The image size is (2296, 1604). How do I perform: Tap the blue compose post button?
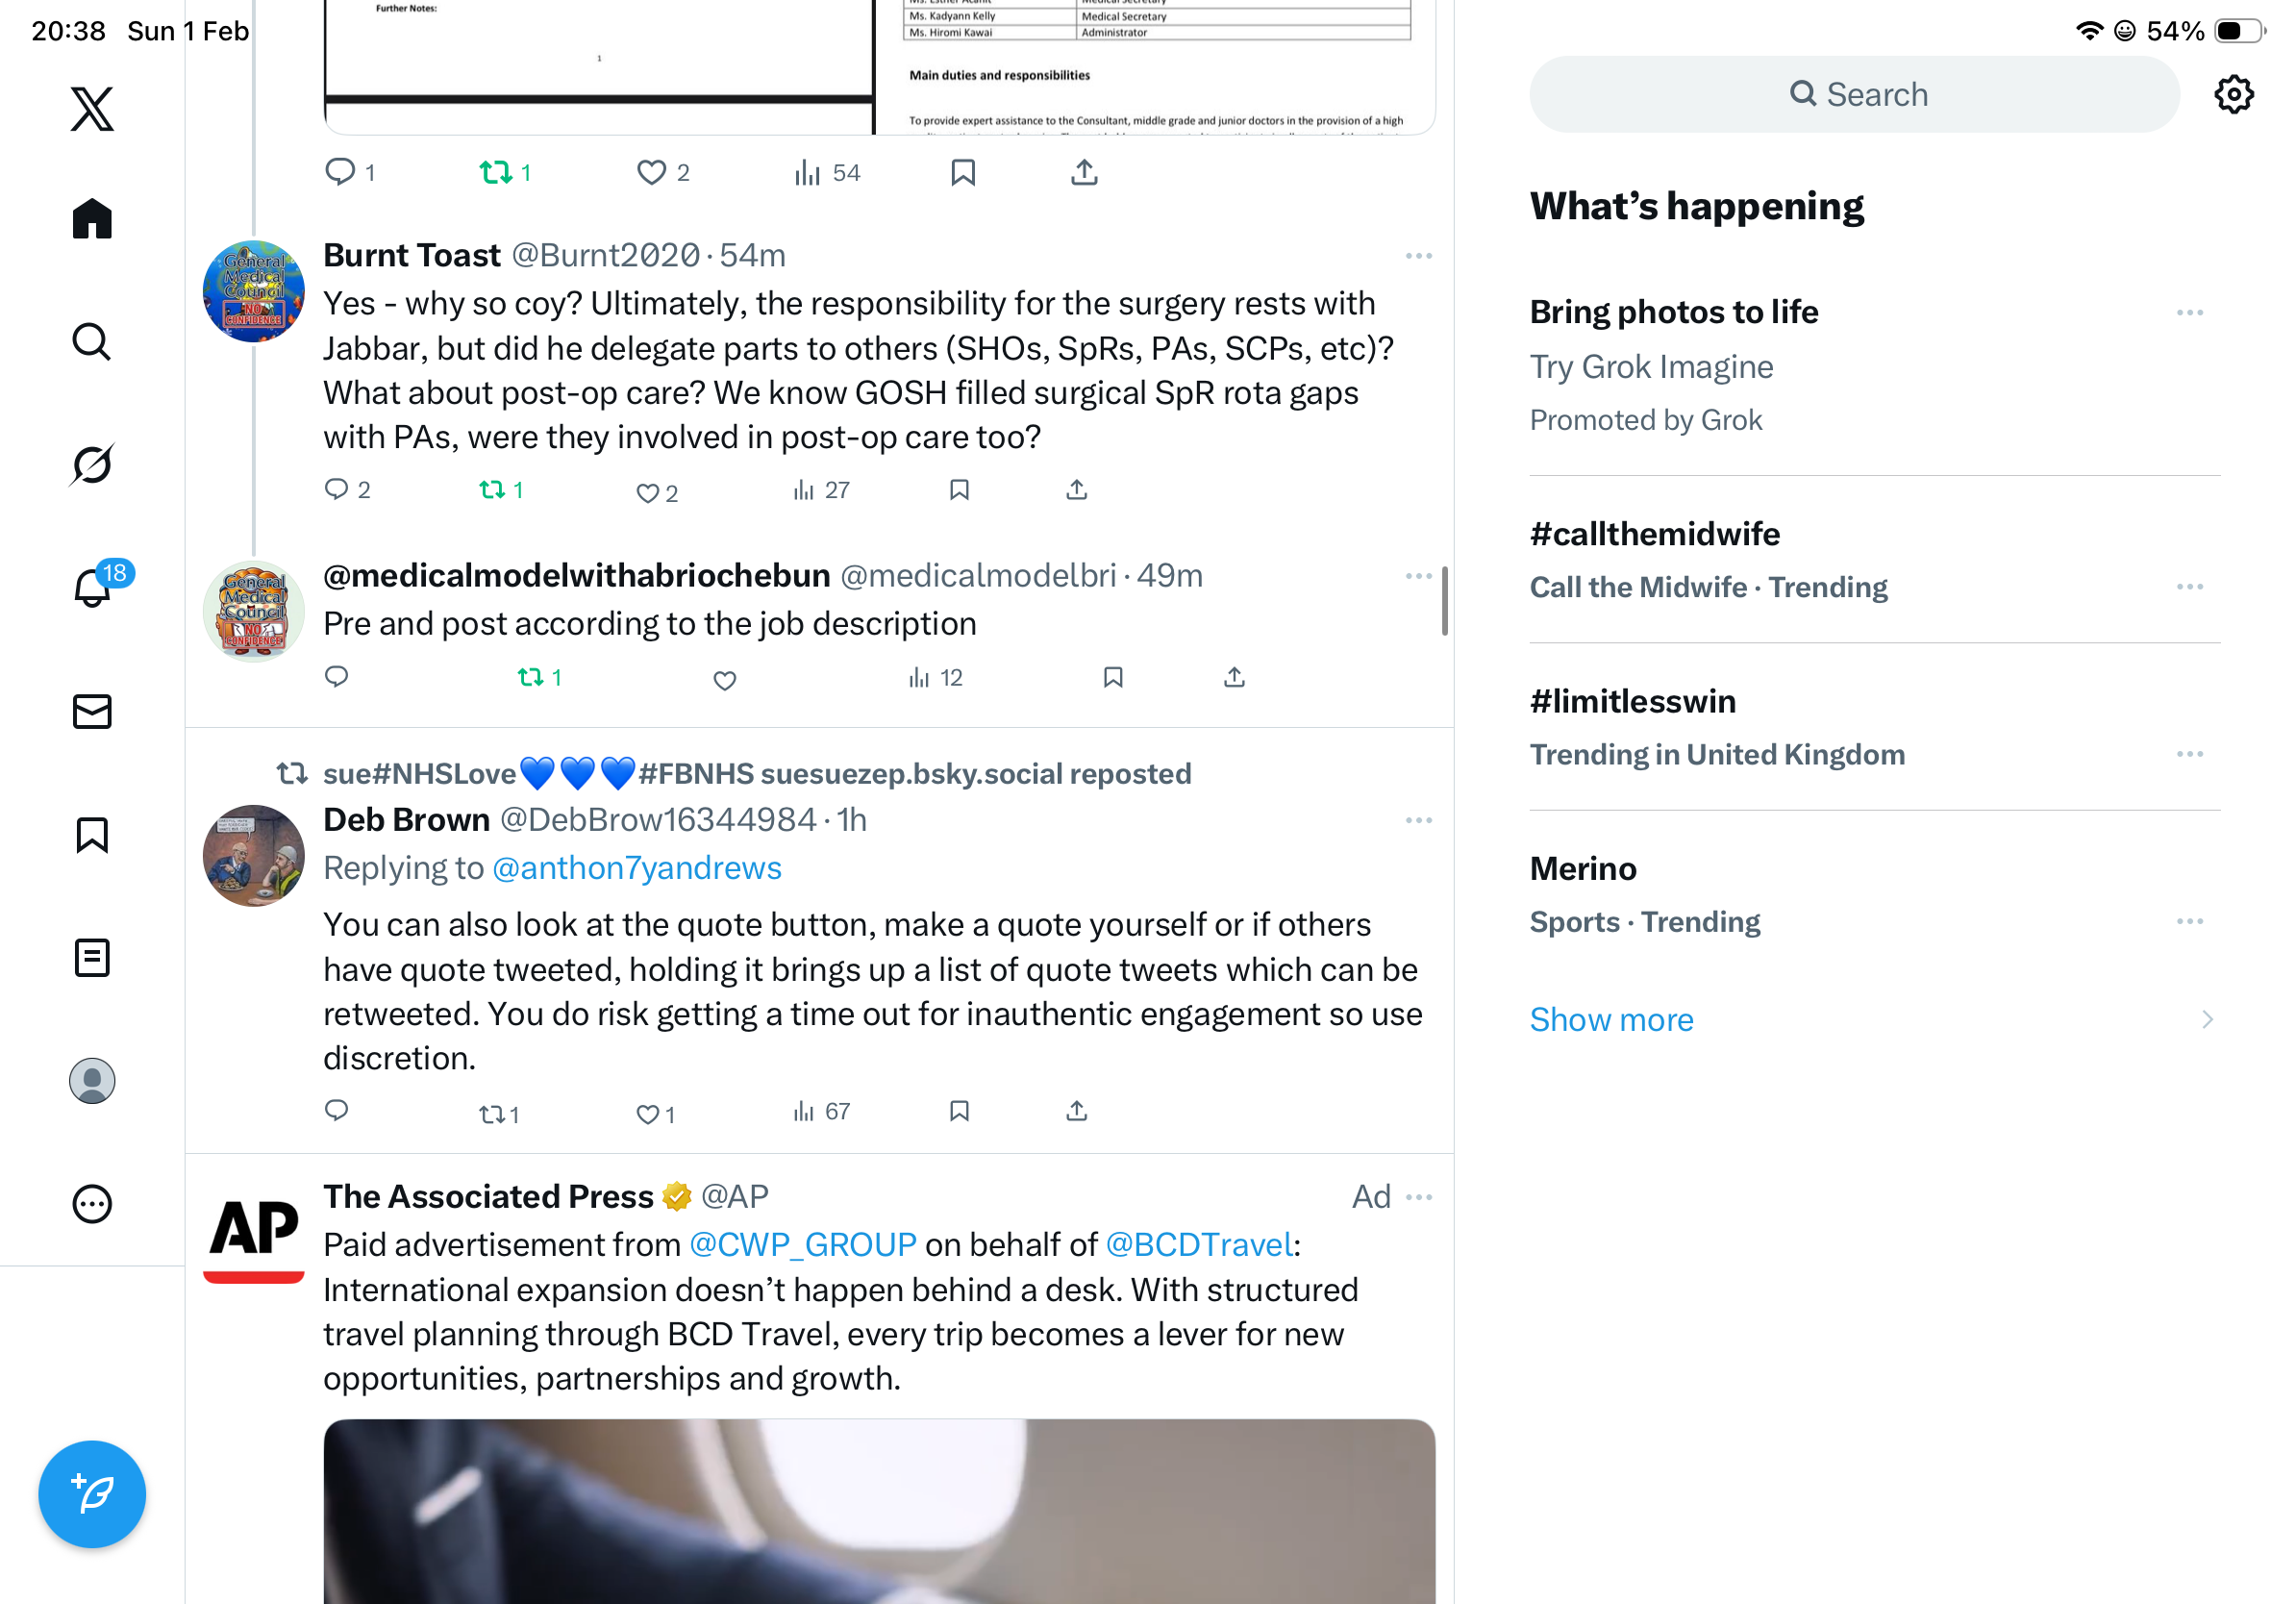coord(92,1494)
